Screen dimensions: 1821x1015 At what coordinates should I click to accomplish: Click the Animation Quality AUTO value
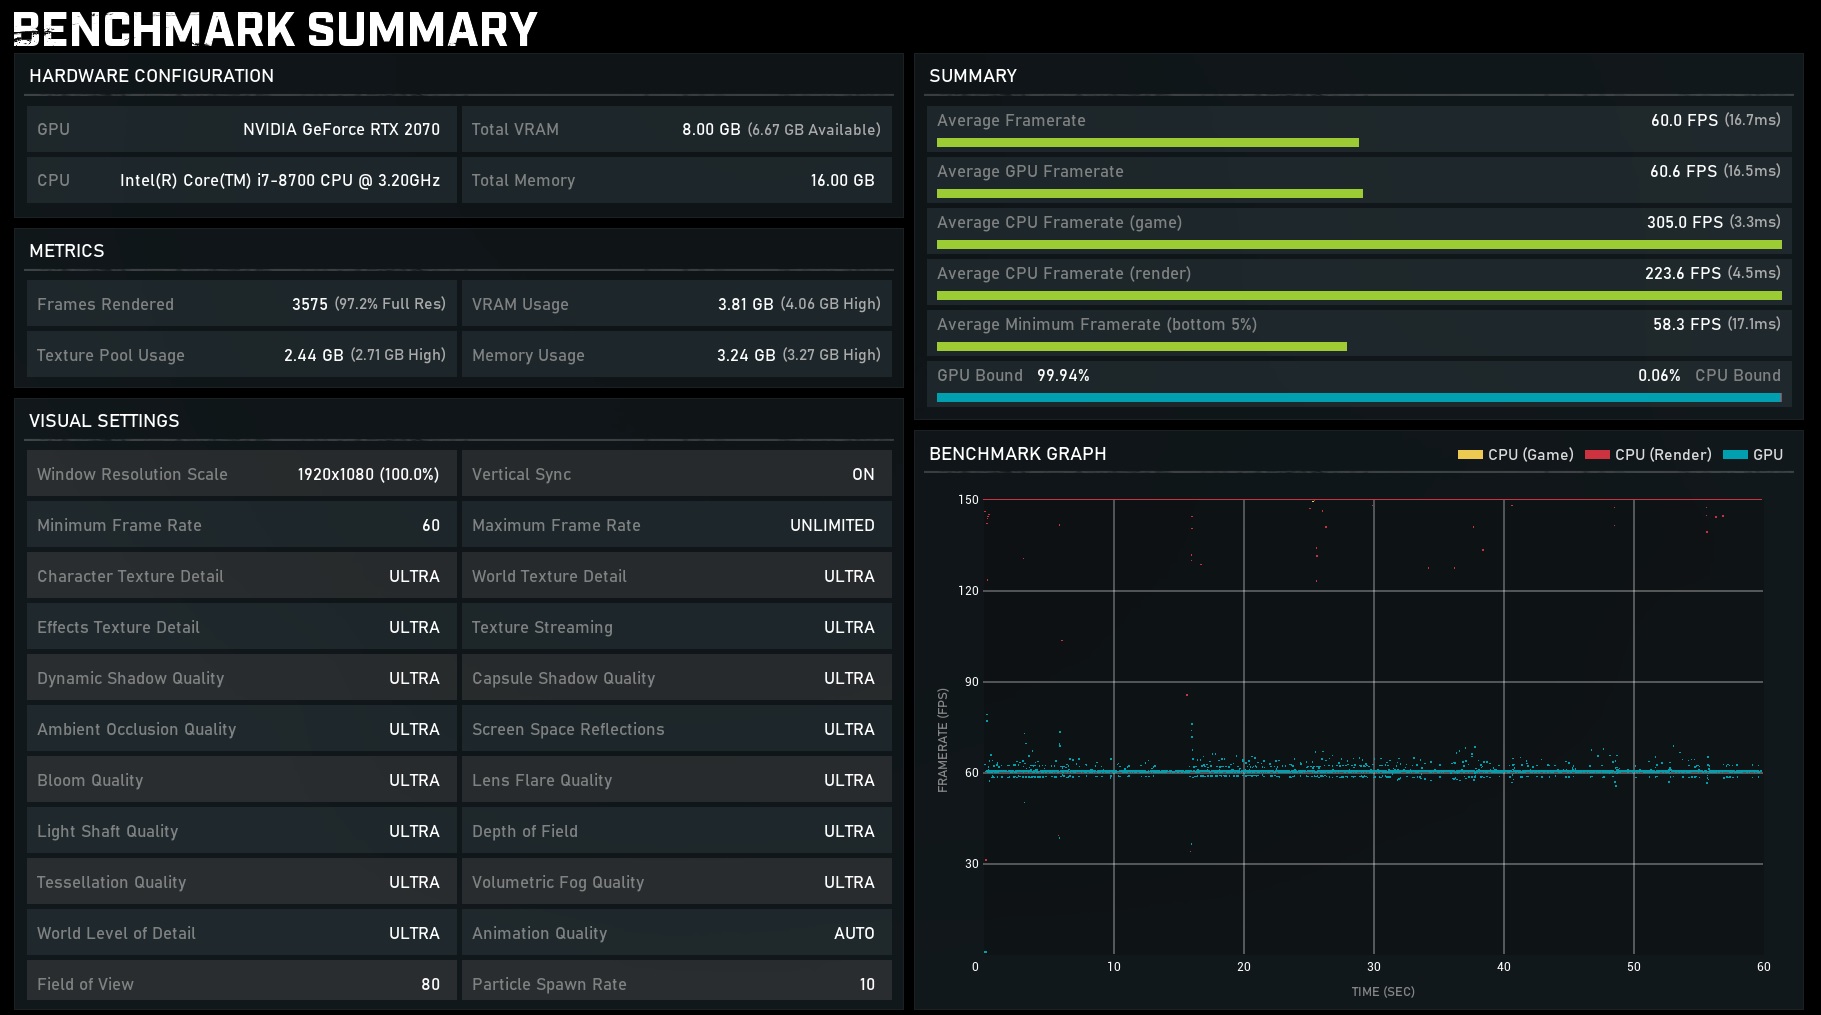pyautogui.click(x=853, y=933)
